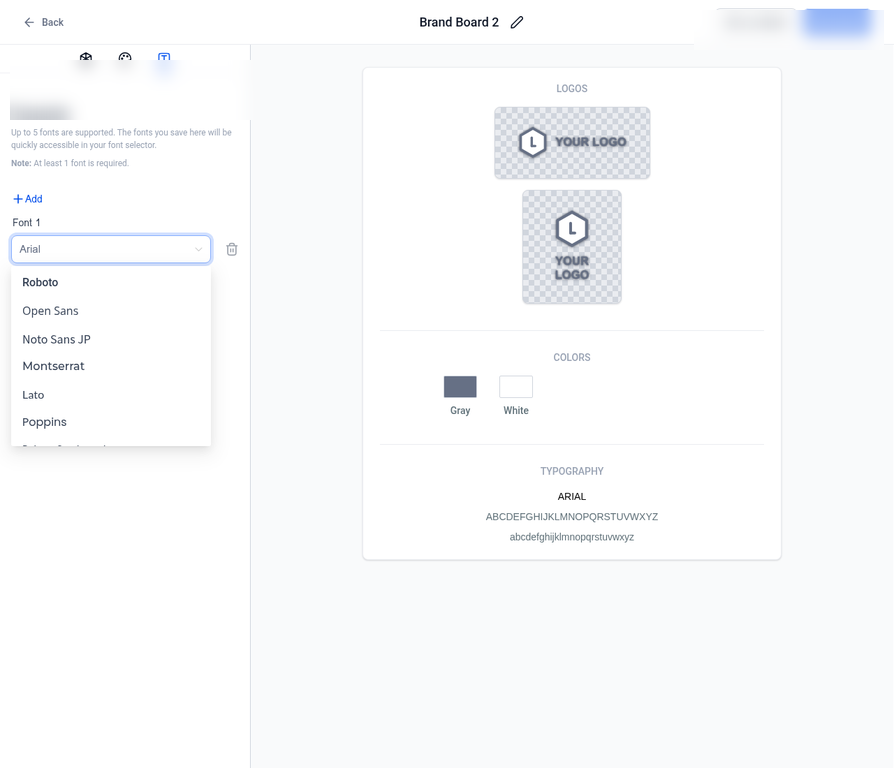894x768 pixels.
Task: Click the Font 1 label
Action: click(x=26, y=222)
